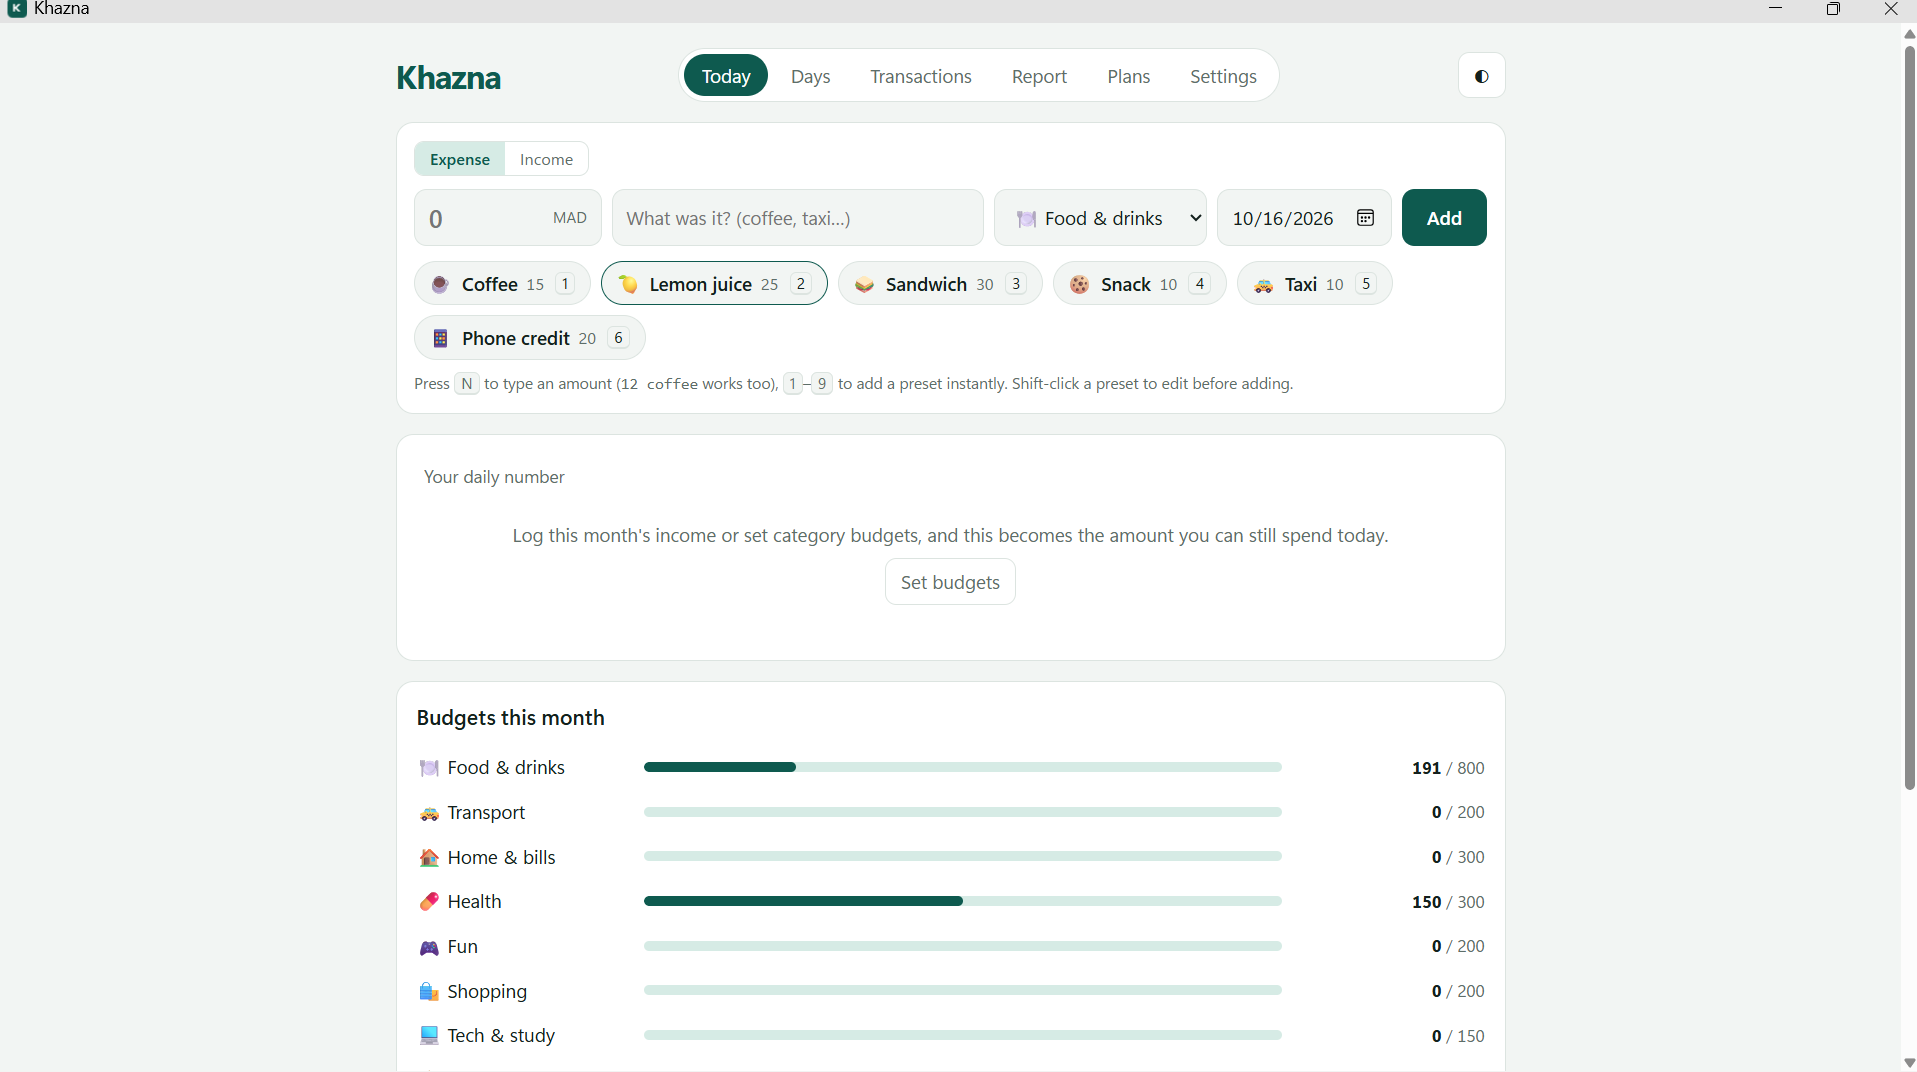Open the date picker calendar icon
Viewport: 1917px width, 1072px height.
(1365, 218)
